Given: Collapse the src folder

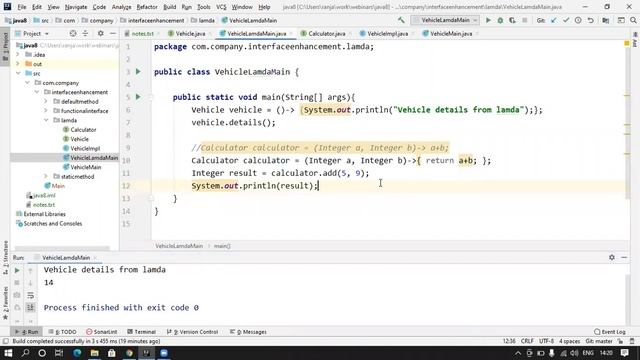Looking at the screenshot, I should 18,73.
